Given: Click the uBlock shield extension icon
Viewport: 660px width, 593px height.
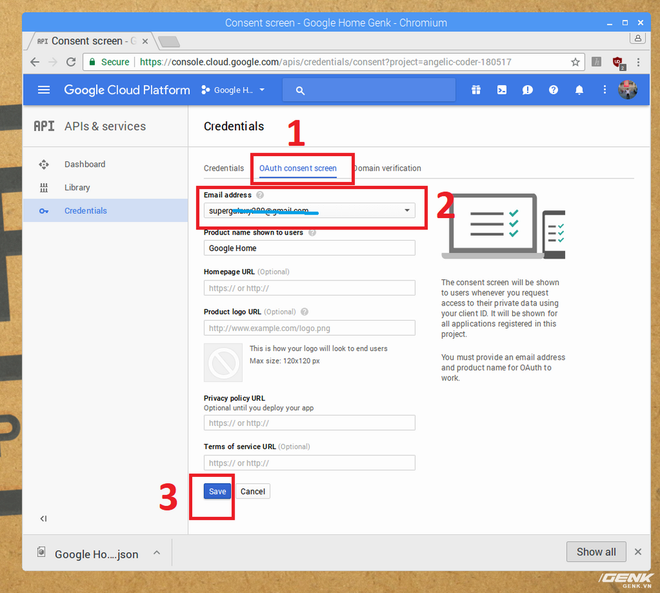Looking at the screenshot, I should pyautogui.click(x=618, y=62).
